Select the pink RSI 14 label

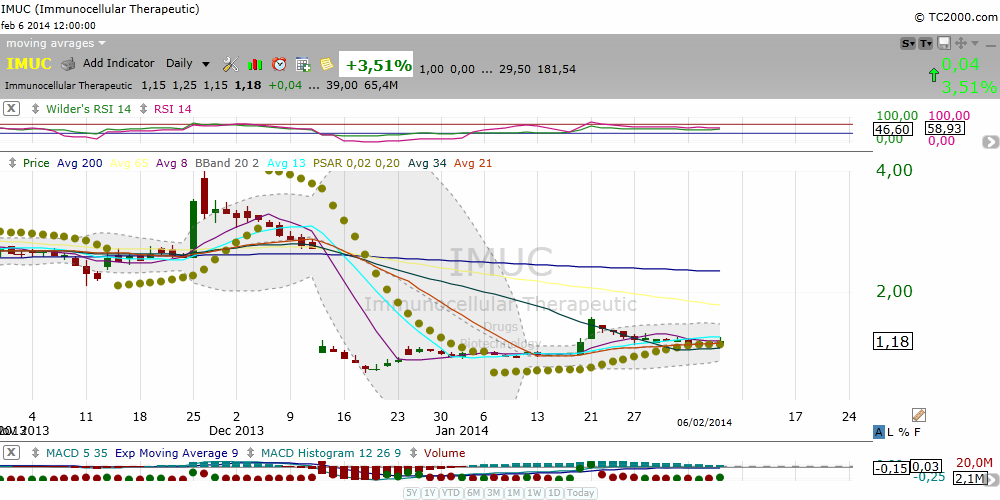(172, 109)
